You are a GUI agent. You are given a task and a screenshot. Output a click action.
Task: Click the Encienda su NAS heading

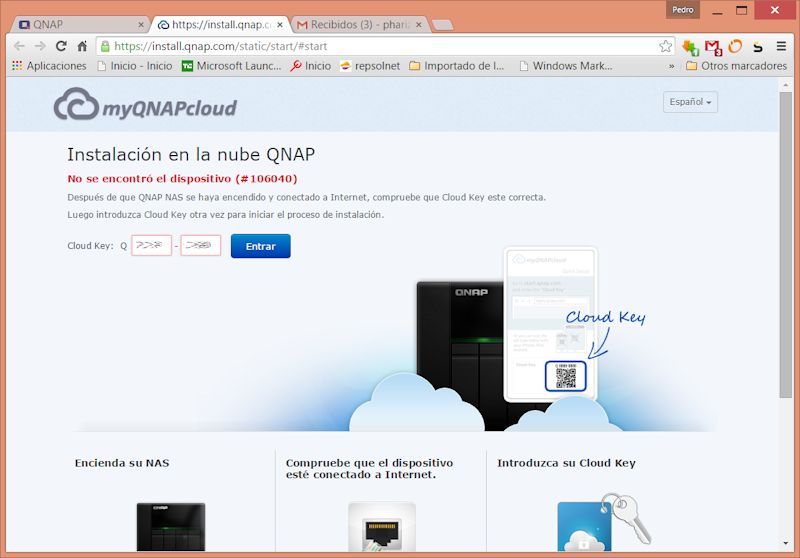122,463
